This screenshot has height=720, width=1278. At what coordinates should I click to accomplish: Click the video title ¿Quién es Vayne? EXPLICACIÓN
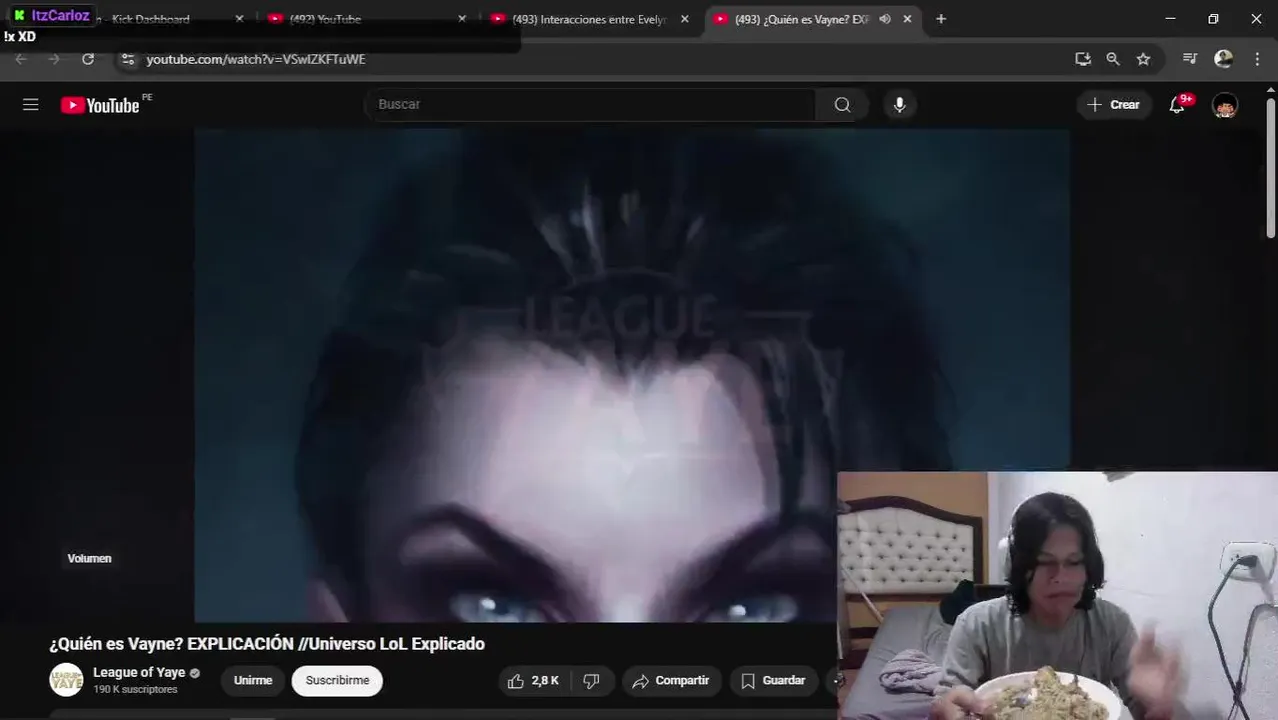tap(267, 644)
